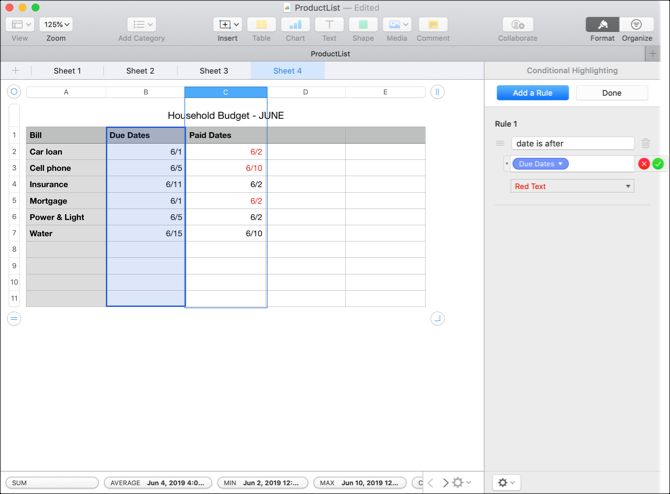The width and height of the screenshot is (670, 494).
Task: Confirm the rule with the green checkmark
Action: click(658, 164)
